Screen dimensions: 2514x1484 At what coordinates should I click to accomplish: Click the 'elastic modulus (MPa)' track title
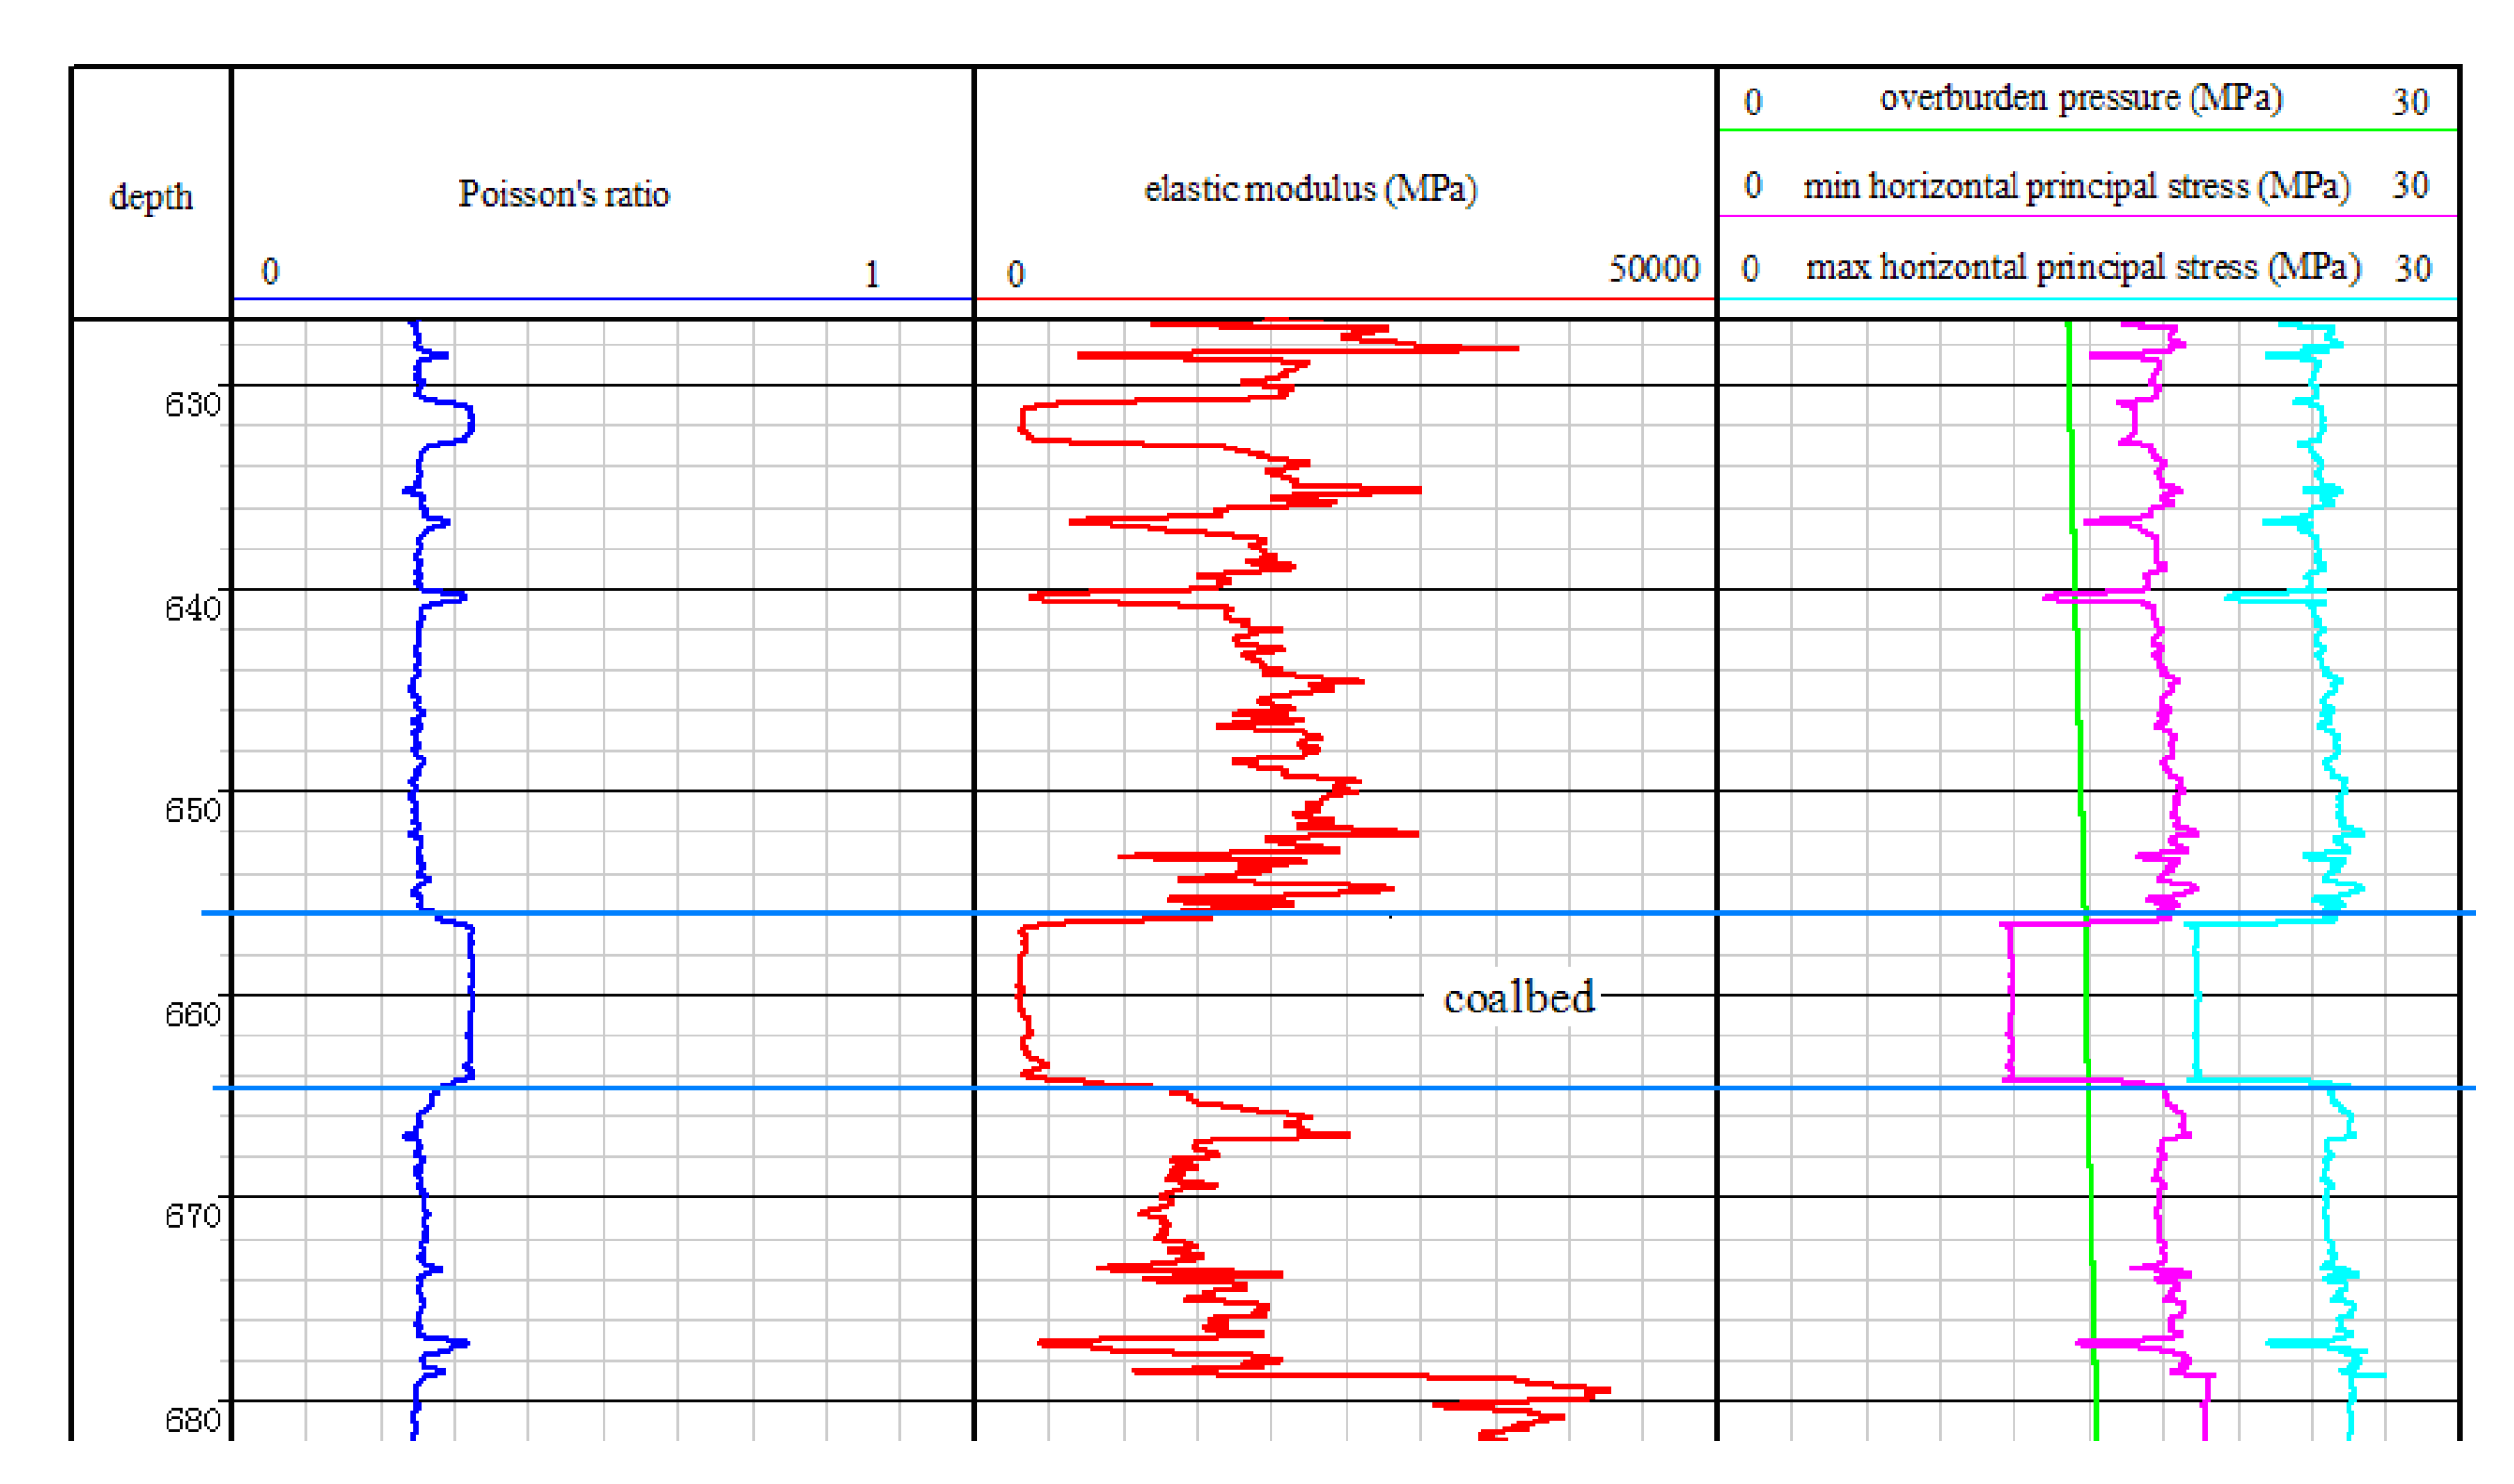point(1310,189)
